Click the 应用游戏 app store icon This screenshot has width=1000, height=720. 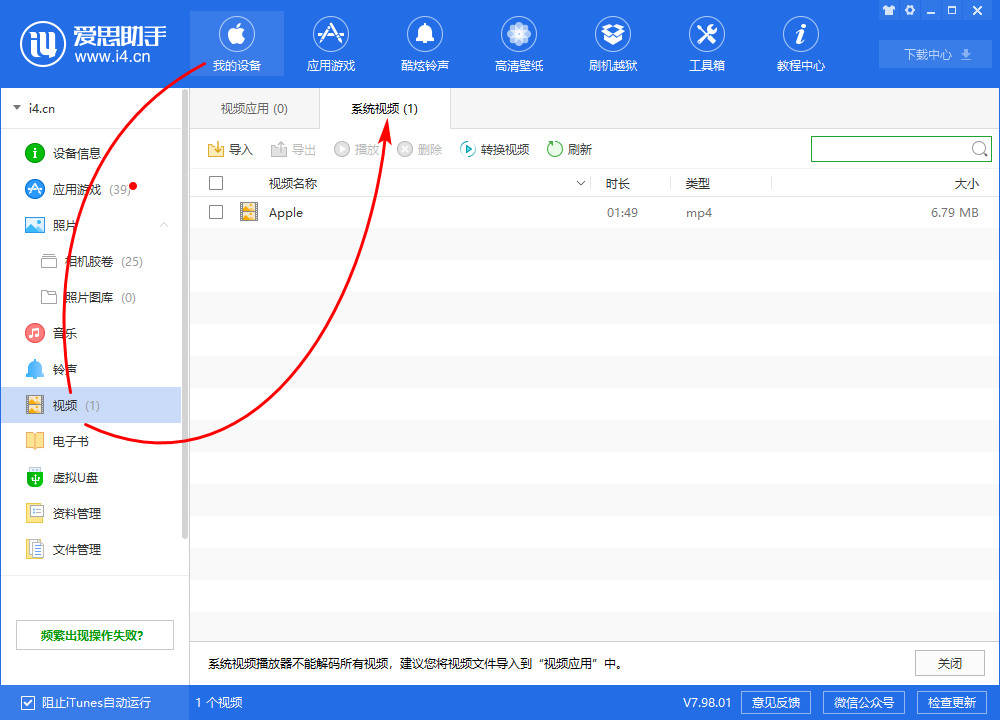pos(330,35)
